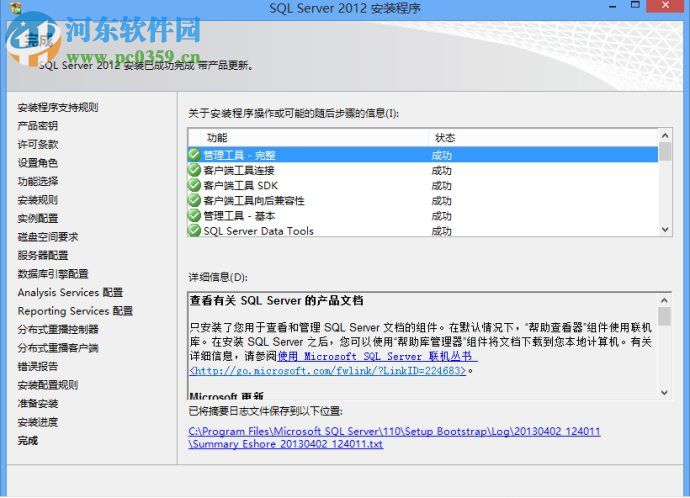
Task: Click 准备安装 step in sidebar
Action: pos(37,403)
